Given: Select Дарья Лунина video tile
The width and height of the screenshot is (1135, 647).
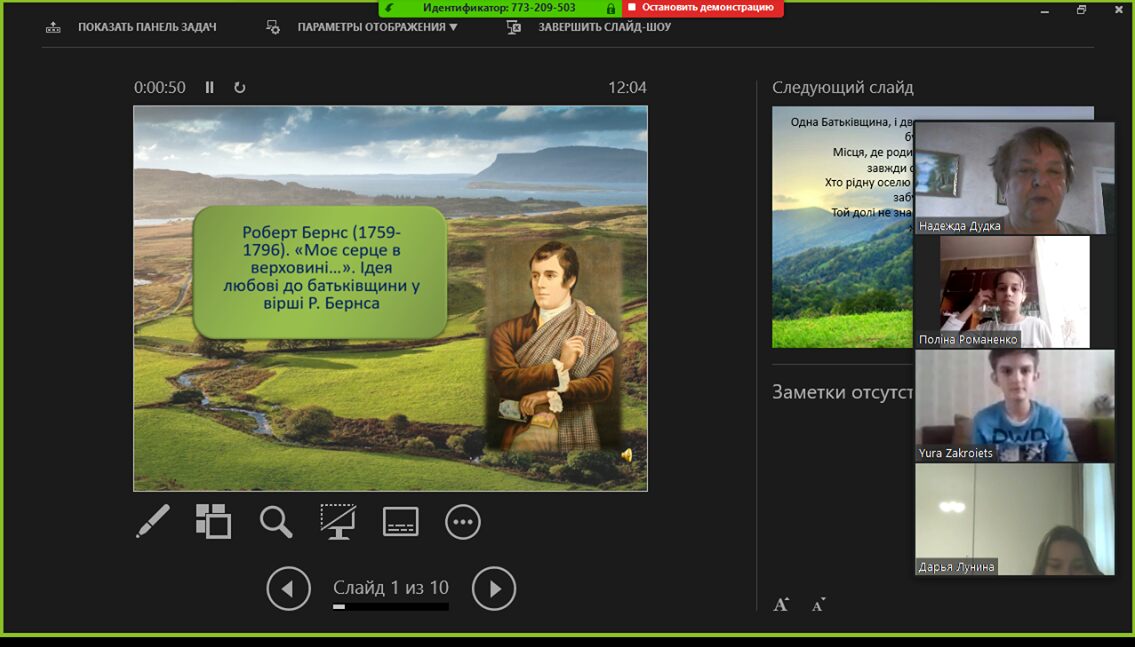Looking at the screenshot, I should pos(1014,519).
